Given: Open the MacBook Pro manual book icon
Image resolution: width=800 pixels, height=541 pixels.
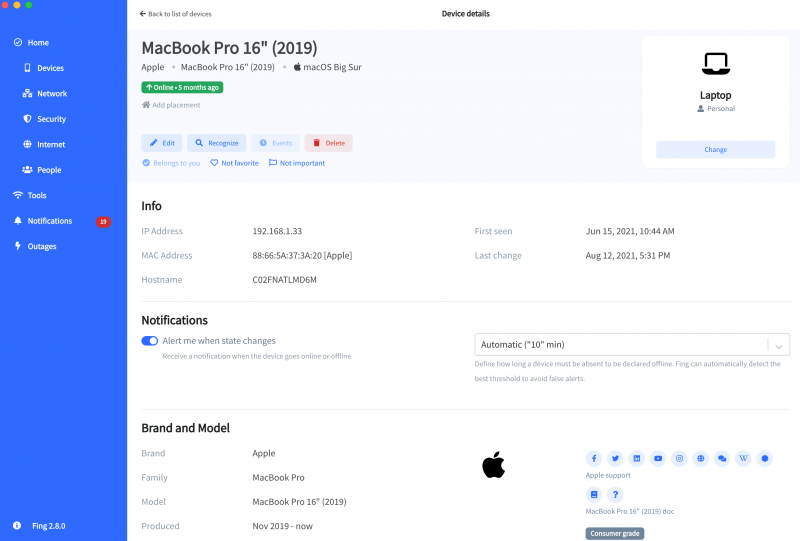Looking at the screenshot, I should (x=594, y=495).
